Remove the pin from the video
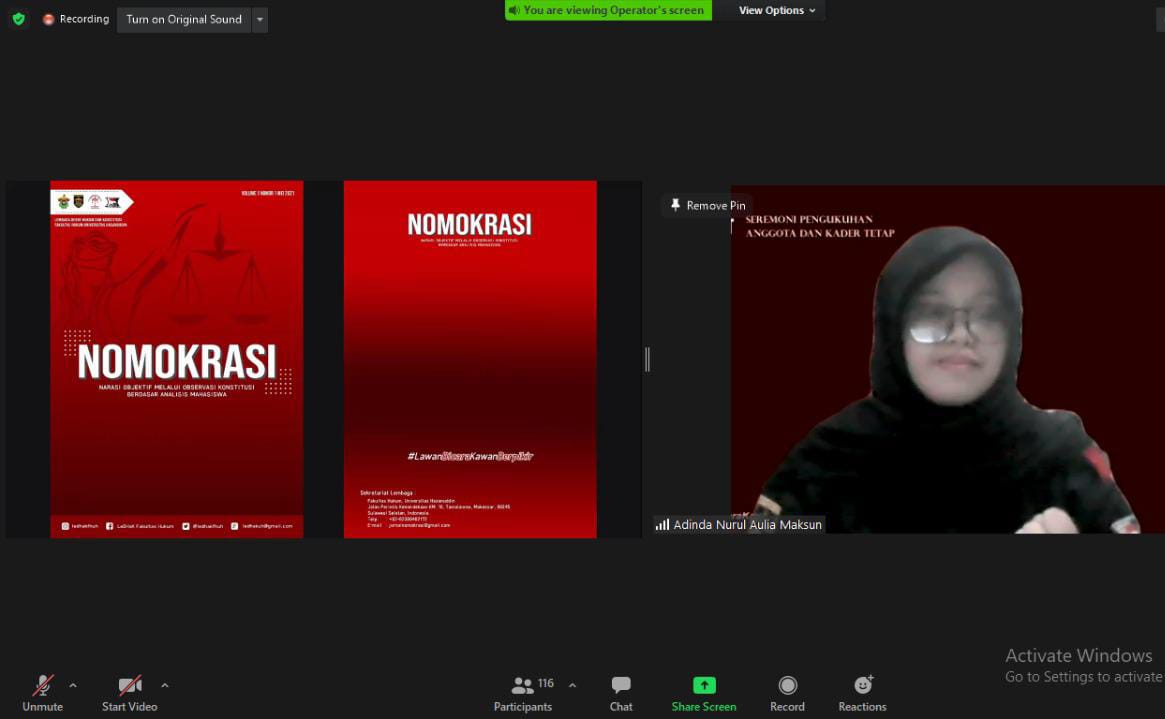This screenshot has width=1165, height=719. 707,206
